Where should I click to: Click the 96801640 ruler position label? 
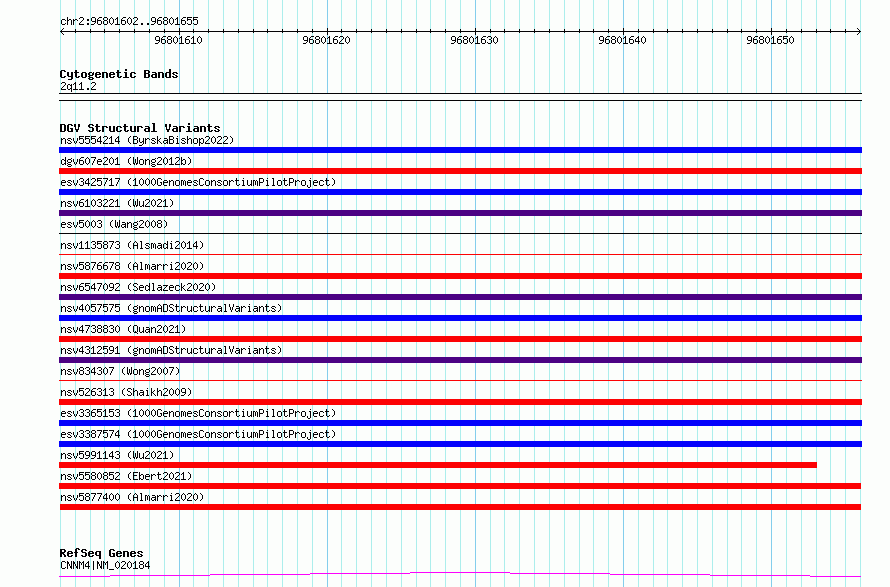622,40
